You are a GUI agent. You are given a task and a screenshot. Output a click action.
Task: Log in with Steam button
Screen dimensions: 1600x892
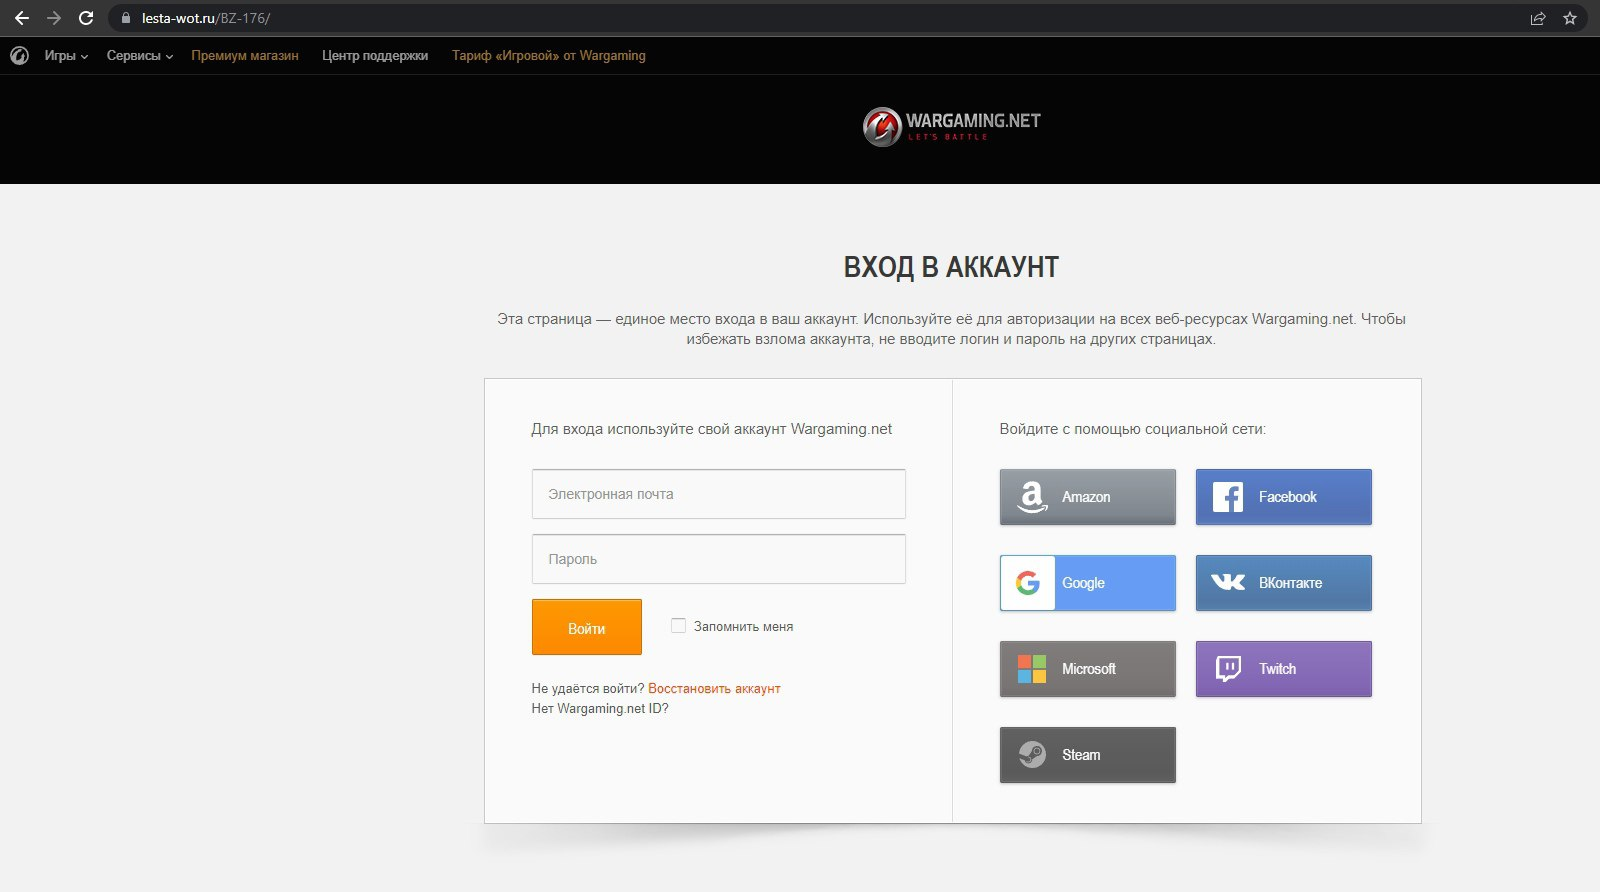[1087, 755]
